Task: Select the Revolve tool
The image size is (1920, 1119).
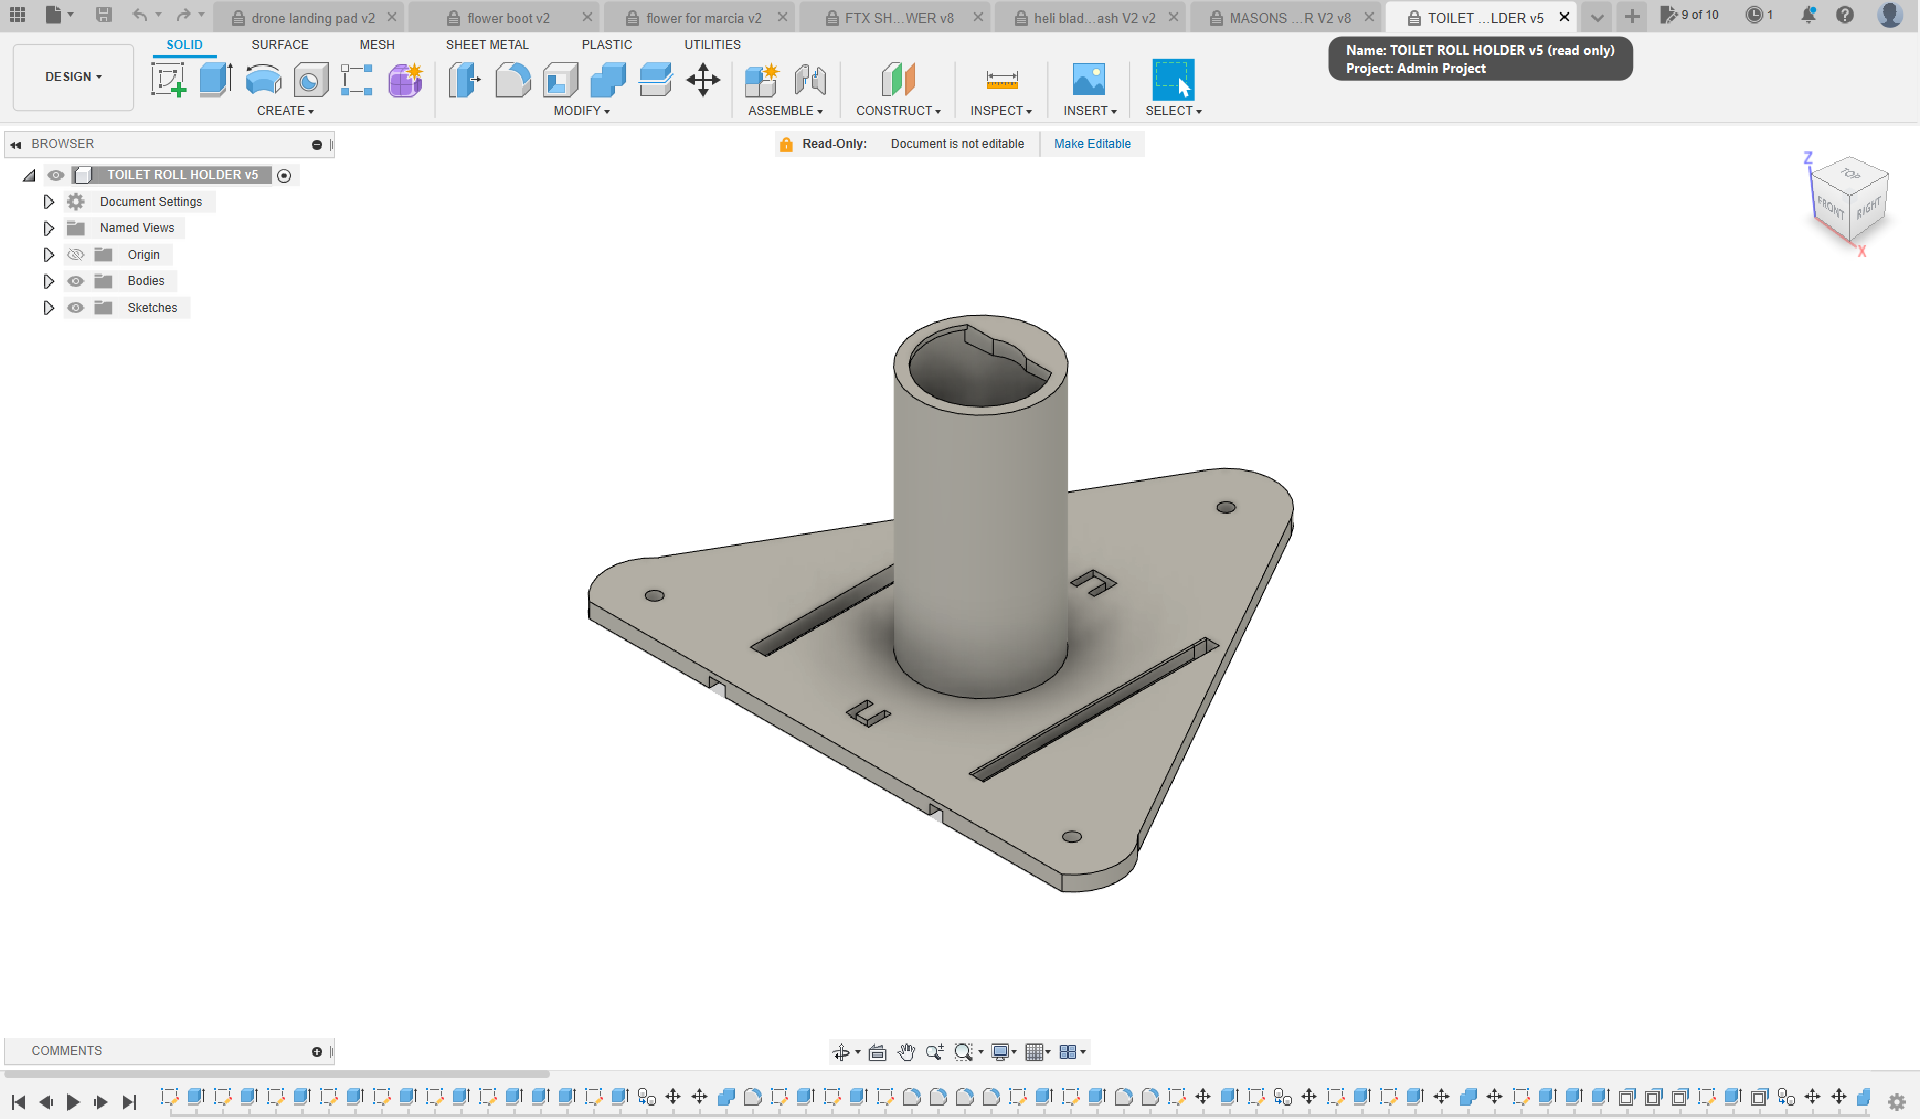Action: [263, 79]
